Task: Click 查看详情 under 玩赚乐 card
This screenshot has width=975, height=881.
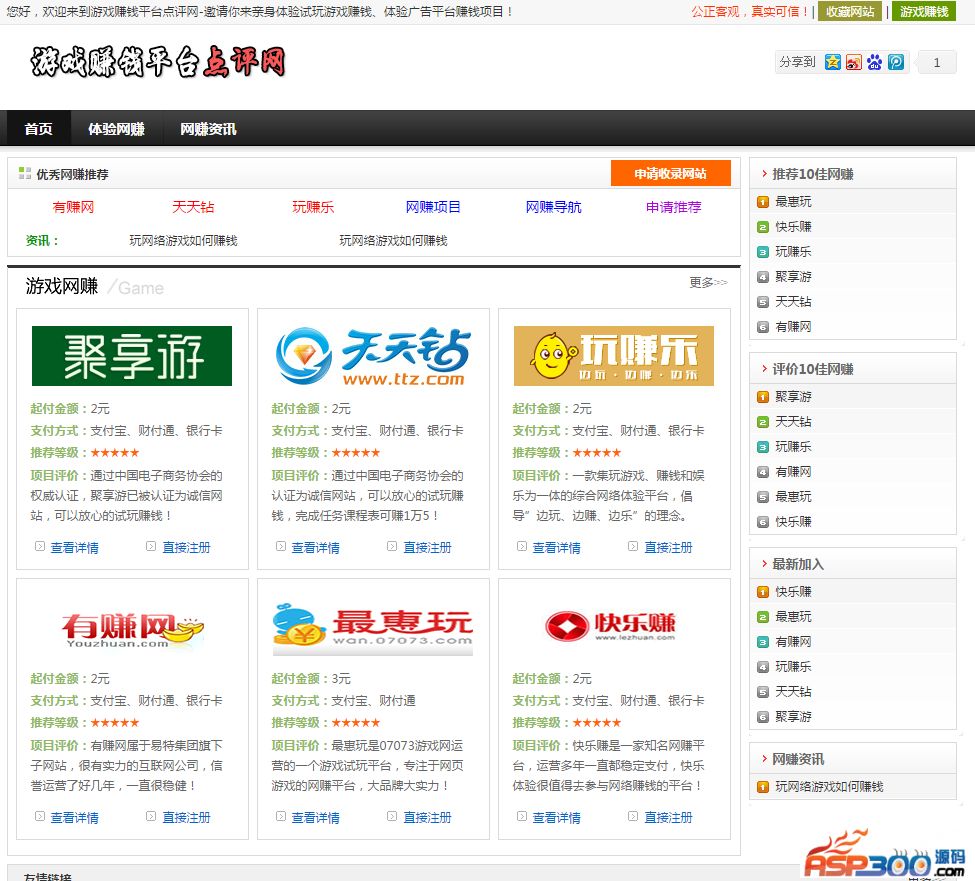Action: click(x=557, y=547)
